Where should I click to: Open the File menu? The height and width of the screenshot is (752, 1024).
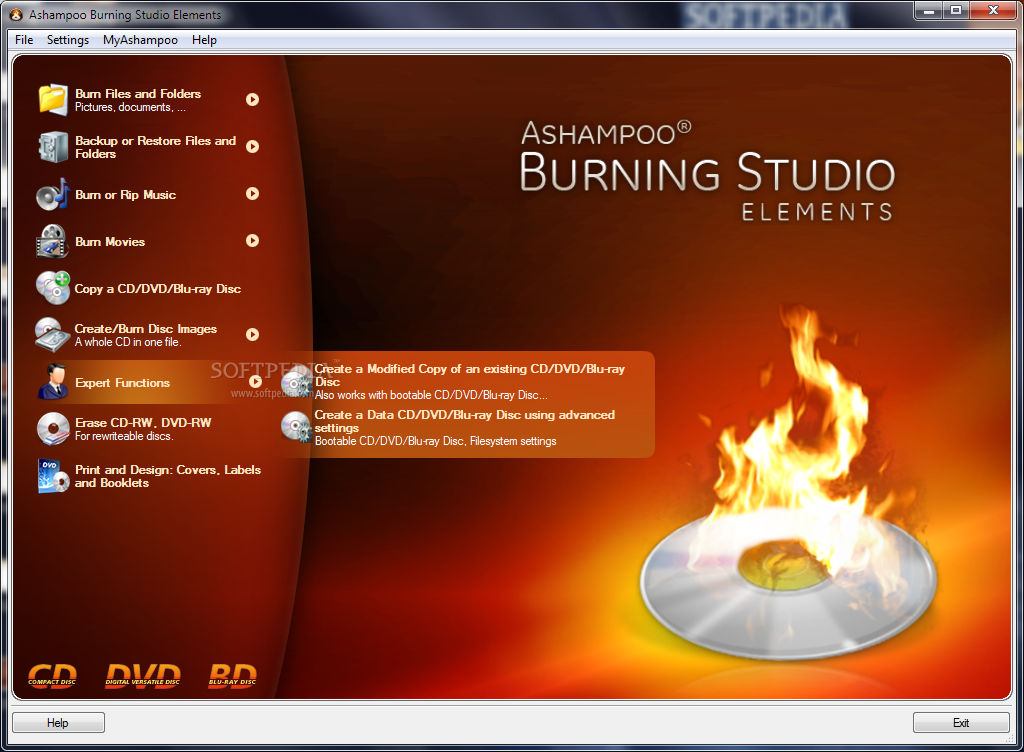pyautogui.click(x=24, y=40)
